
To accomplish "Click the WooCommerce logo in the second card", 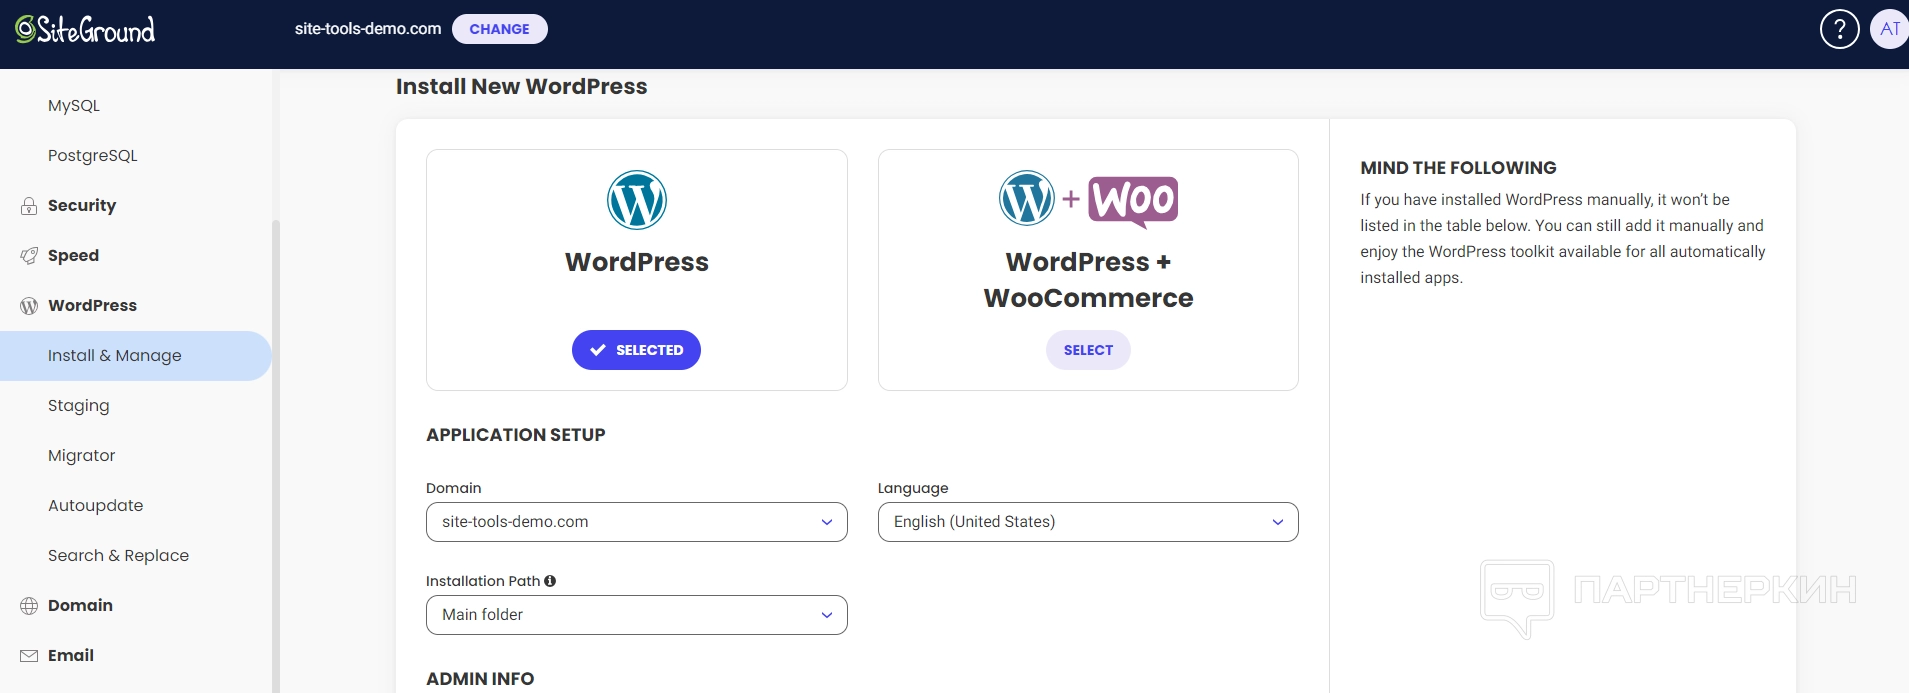I will tap(1133, 202).
